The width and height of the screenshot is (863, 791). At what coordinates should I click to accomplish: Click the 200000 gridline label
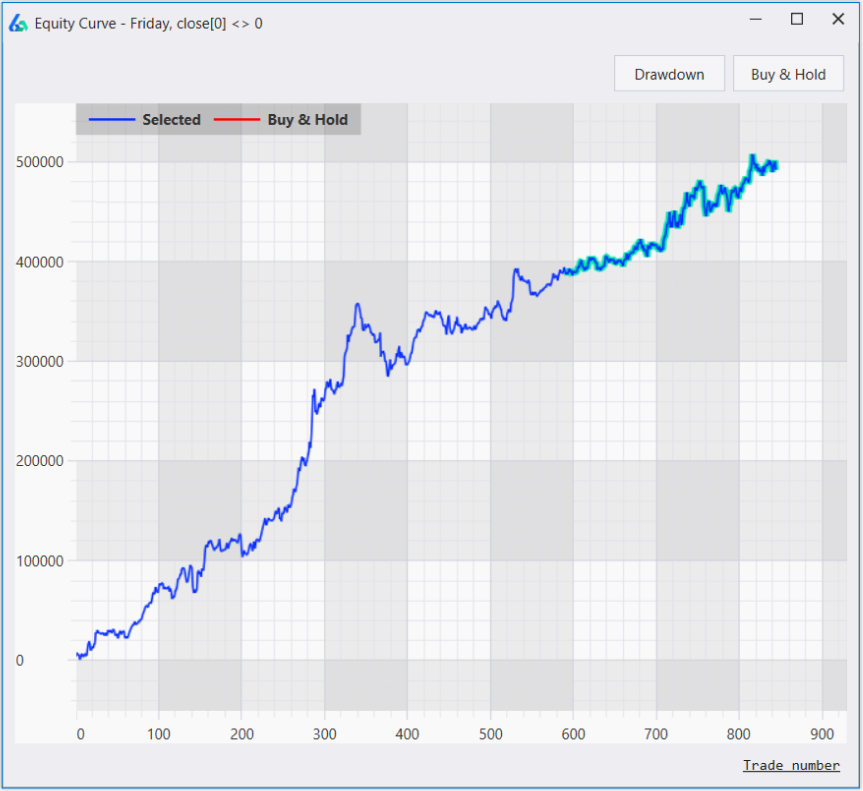pos(42,461)
